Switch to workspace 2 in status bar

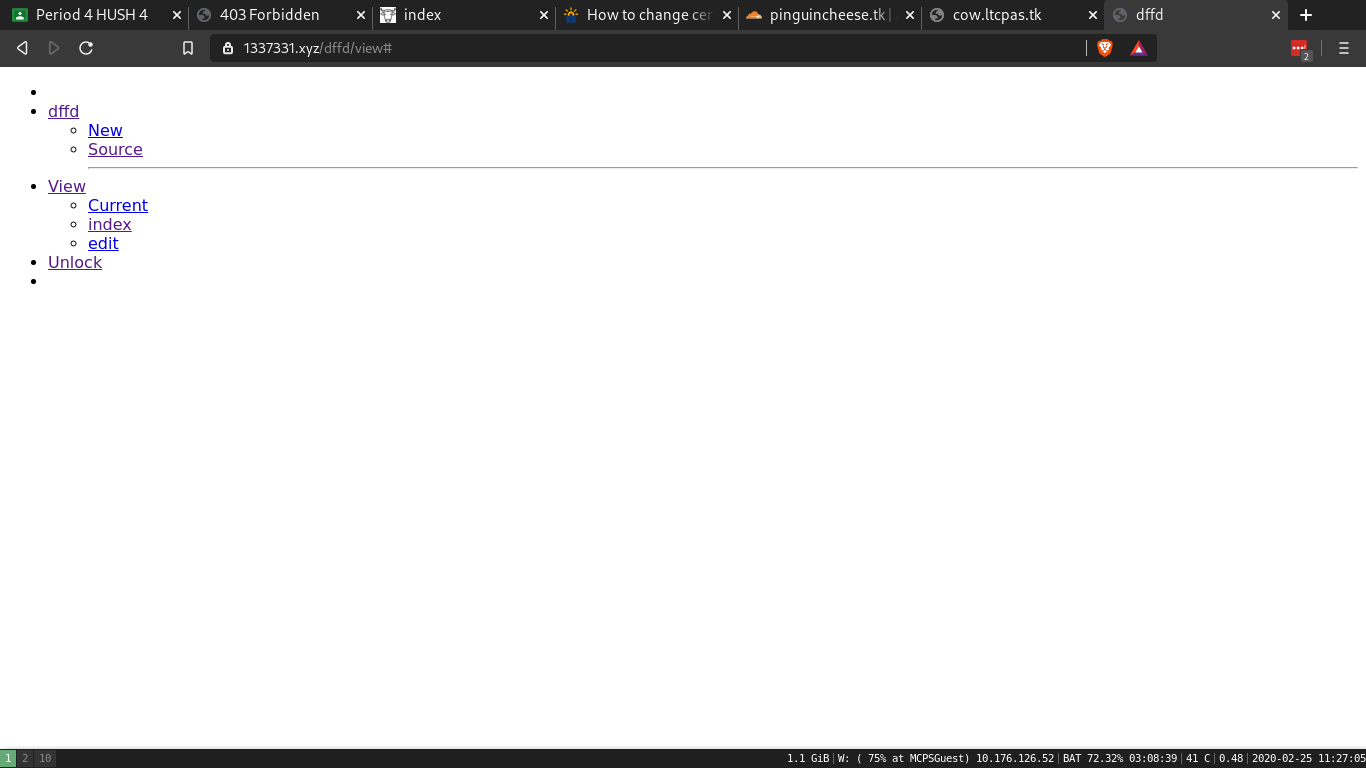point(25,758)
